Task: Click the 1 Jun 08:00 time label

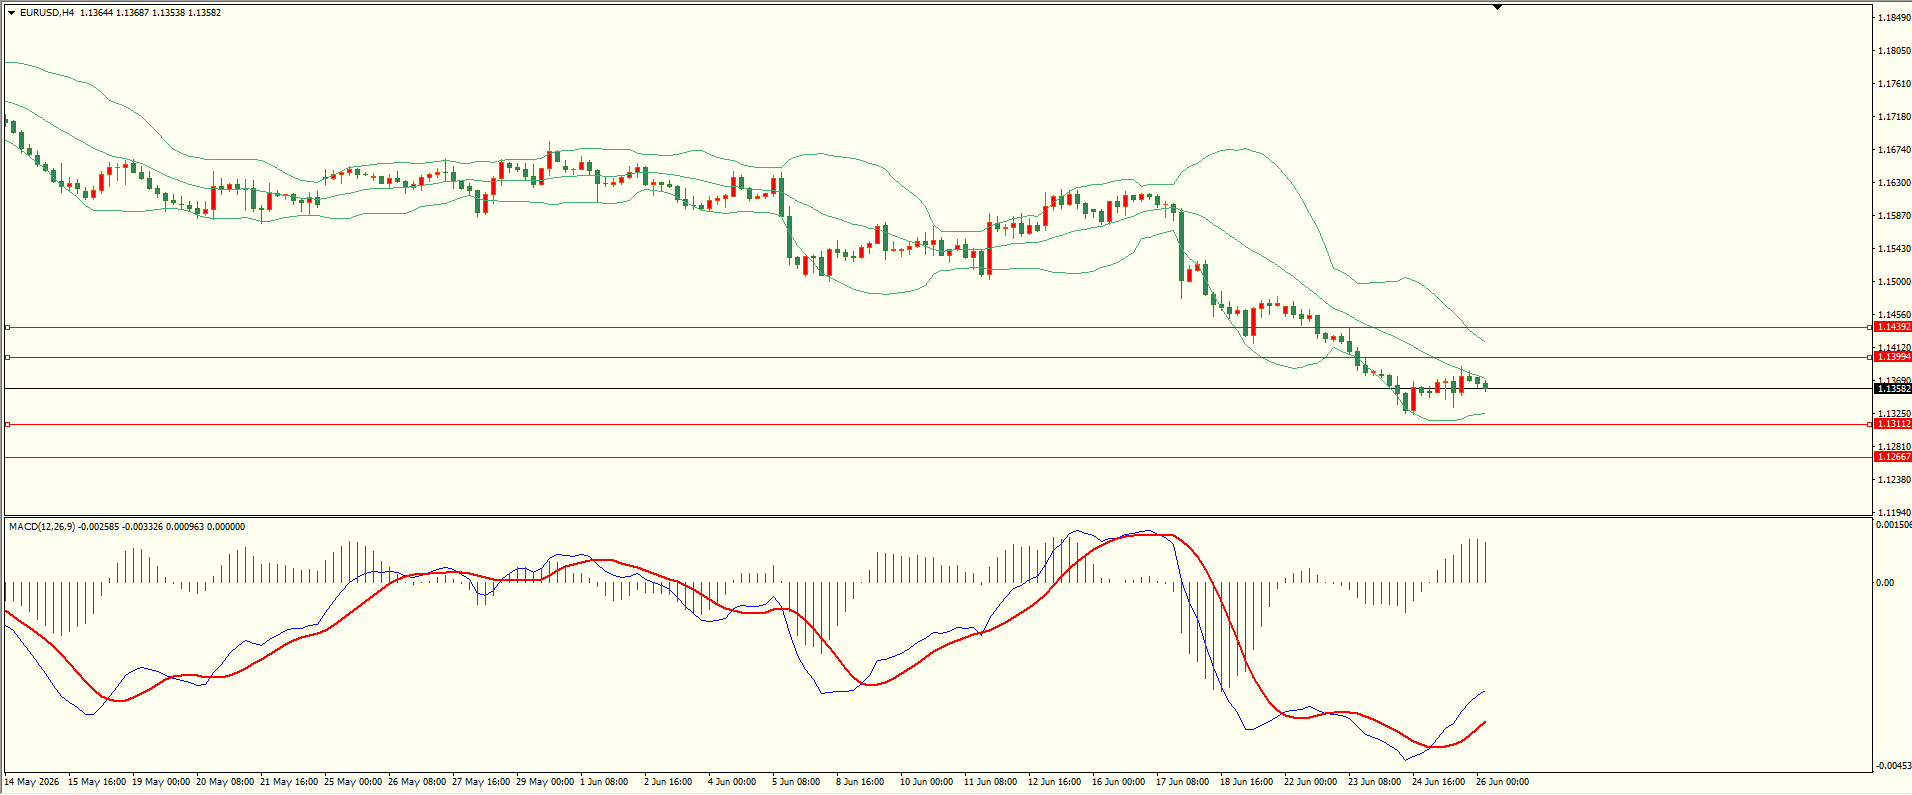Action: coord(606,782)
